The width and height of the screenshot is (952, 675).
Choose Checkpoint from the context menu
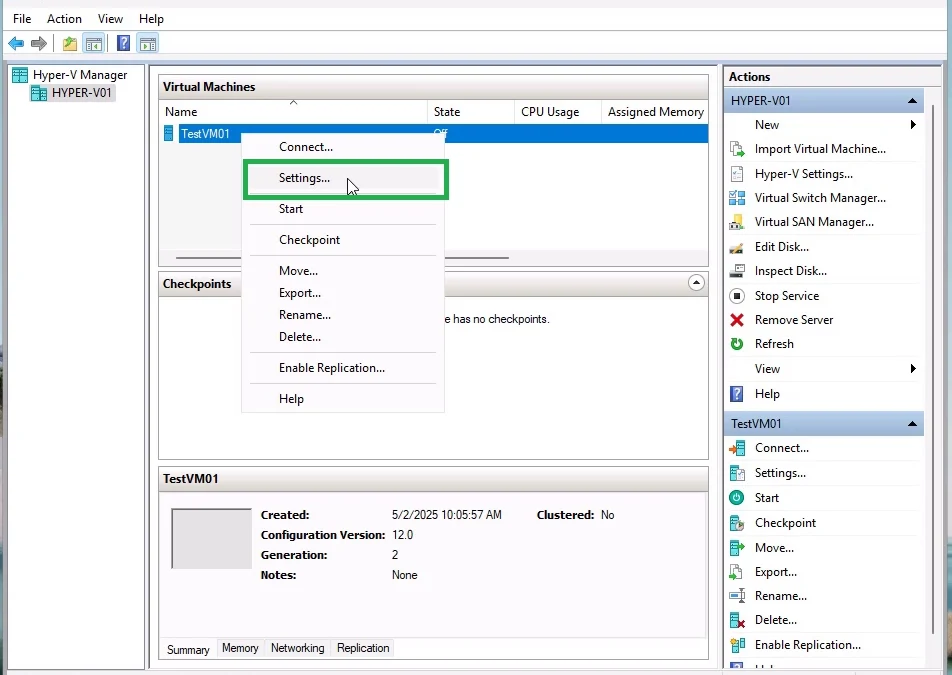(343, 240)
